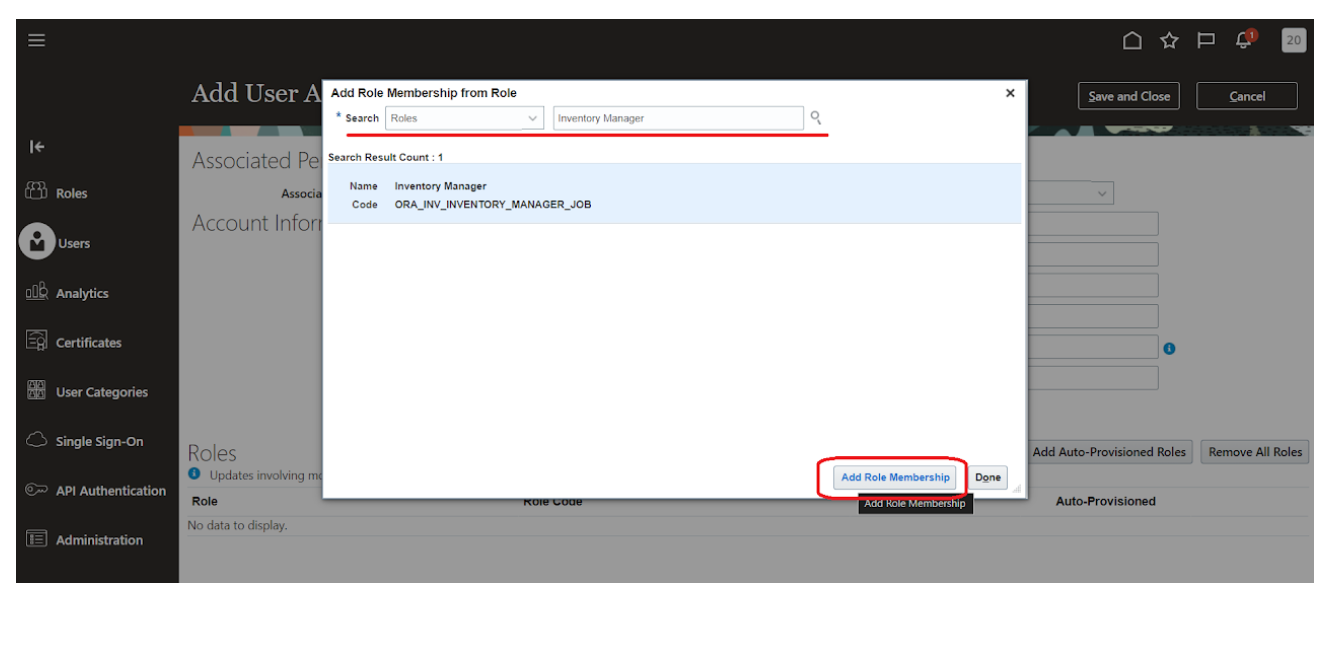Open the dropdown behind dialog at right
The width and height of the screenshot is (1320, 649).
[x=1101, y=193]
